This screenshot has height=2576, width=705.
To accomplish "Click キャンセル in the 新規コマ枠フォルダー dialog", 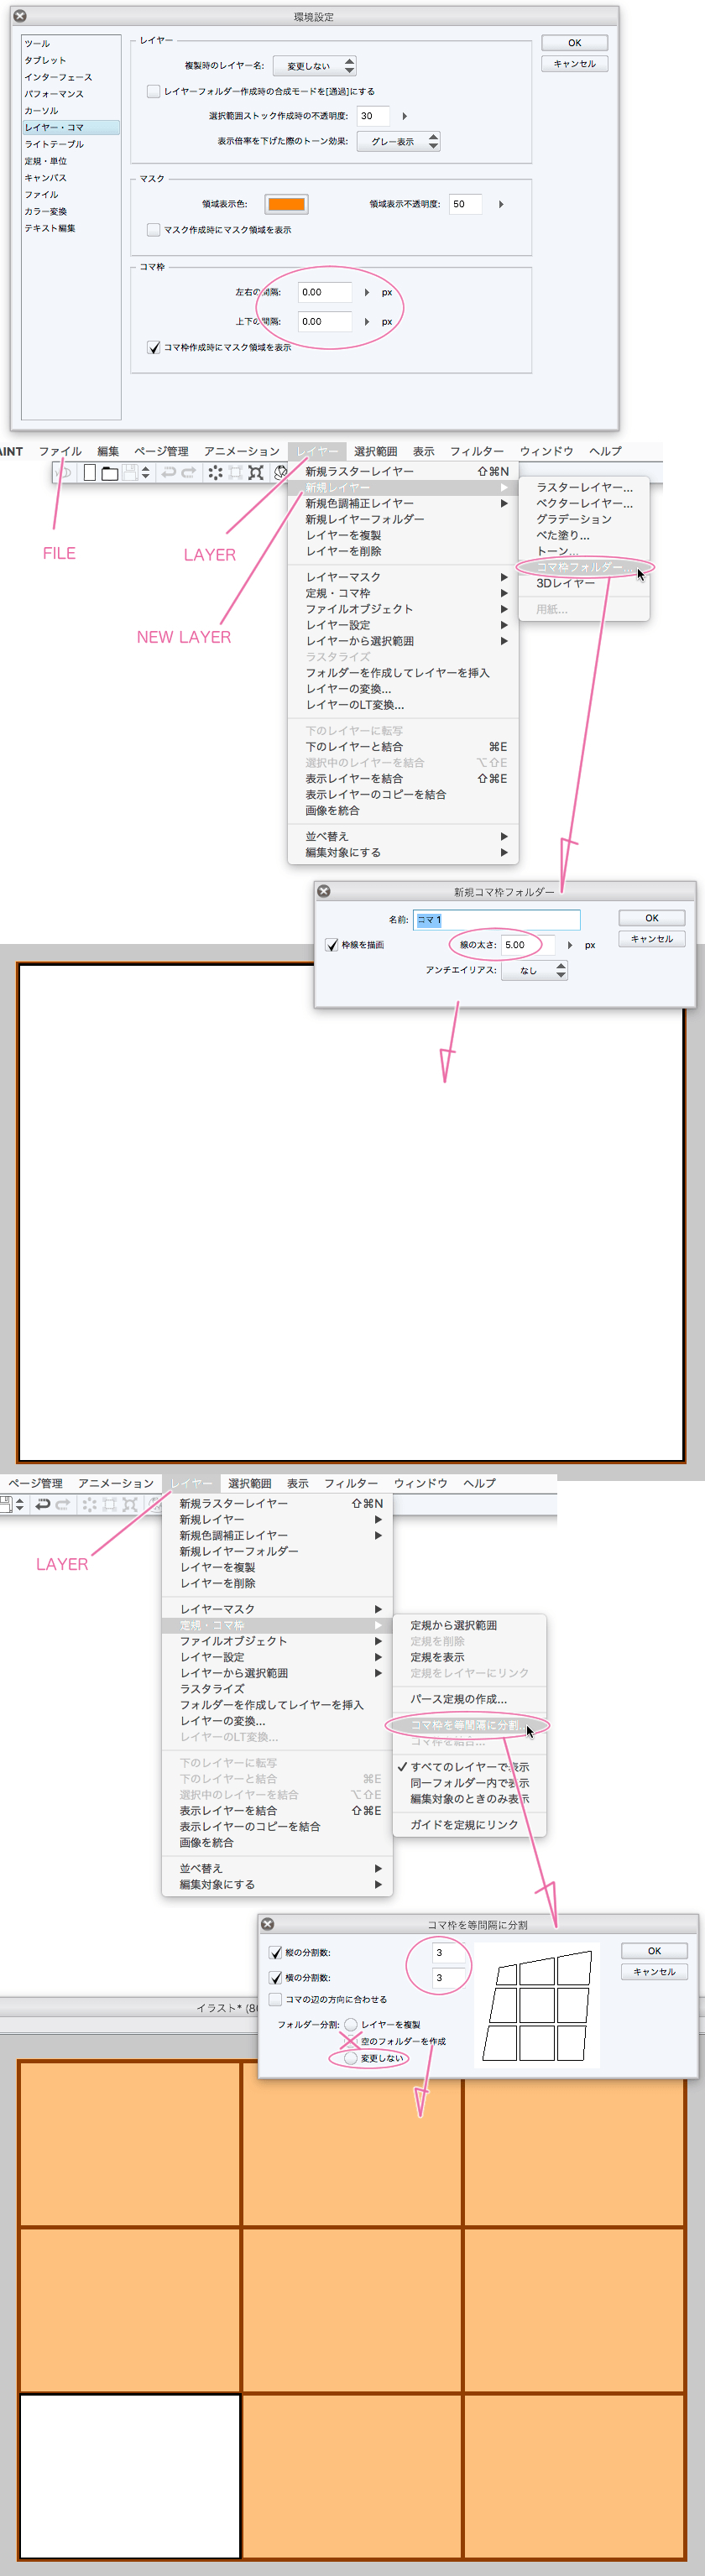I will tap(652, 939).
